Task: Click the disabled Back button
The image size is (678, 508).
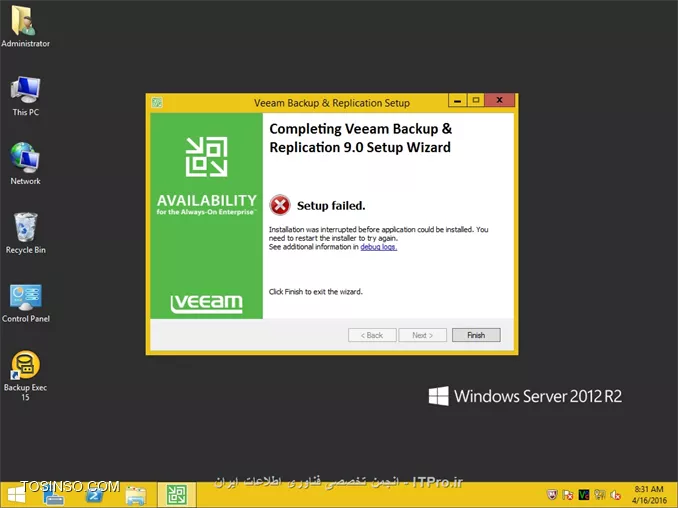Action: coord(372,335)
